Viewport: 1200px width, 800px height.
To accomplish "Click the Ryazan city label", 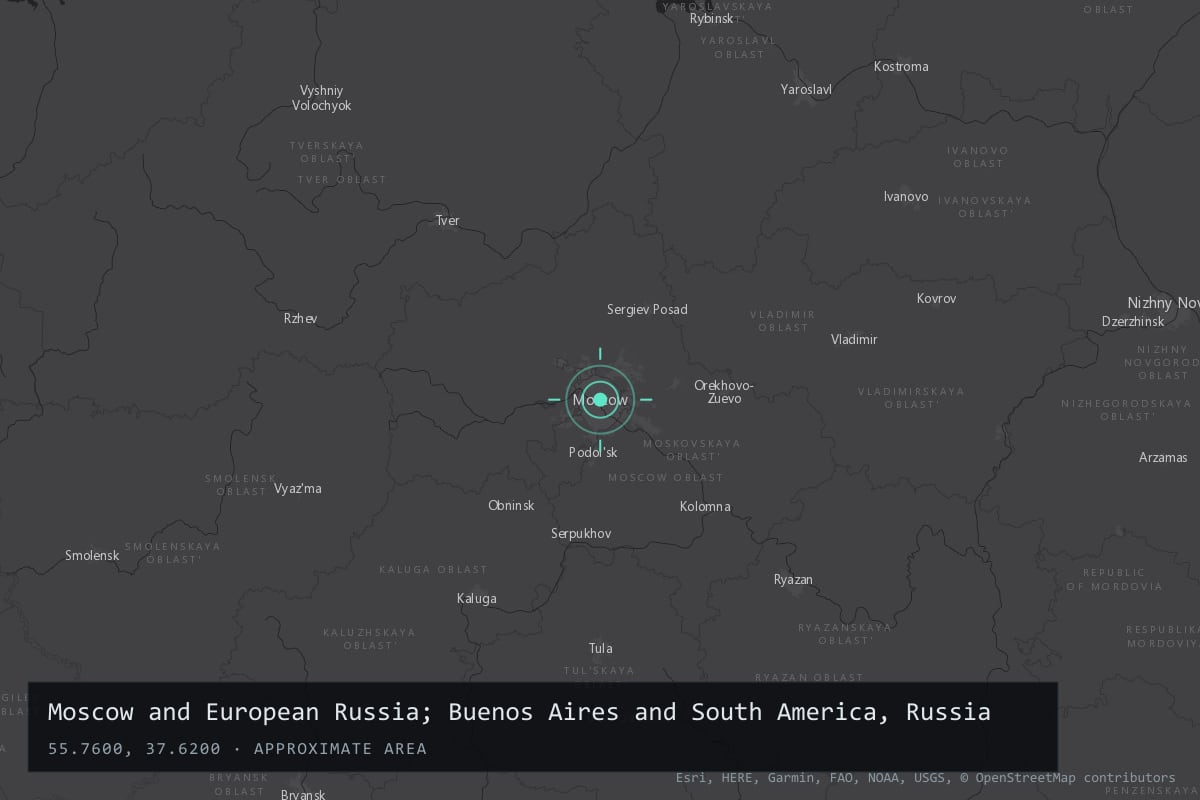I will [x=793, y=580].
